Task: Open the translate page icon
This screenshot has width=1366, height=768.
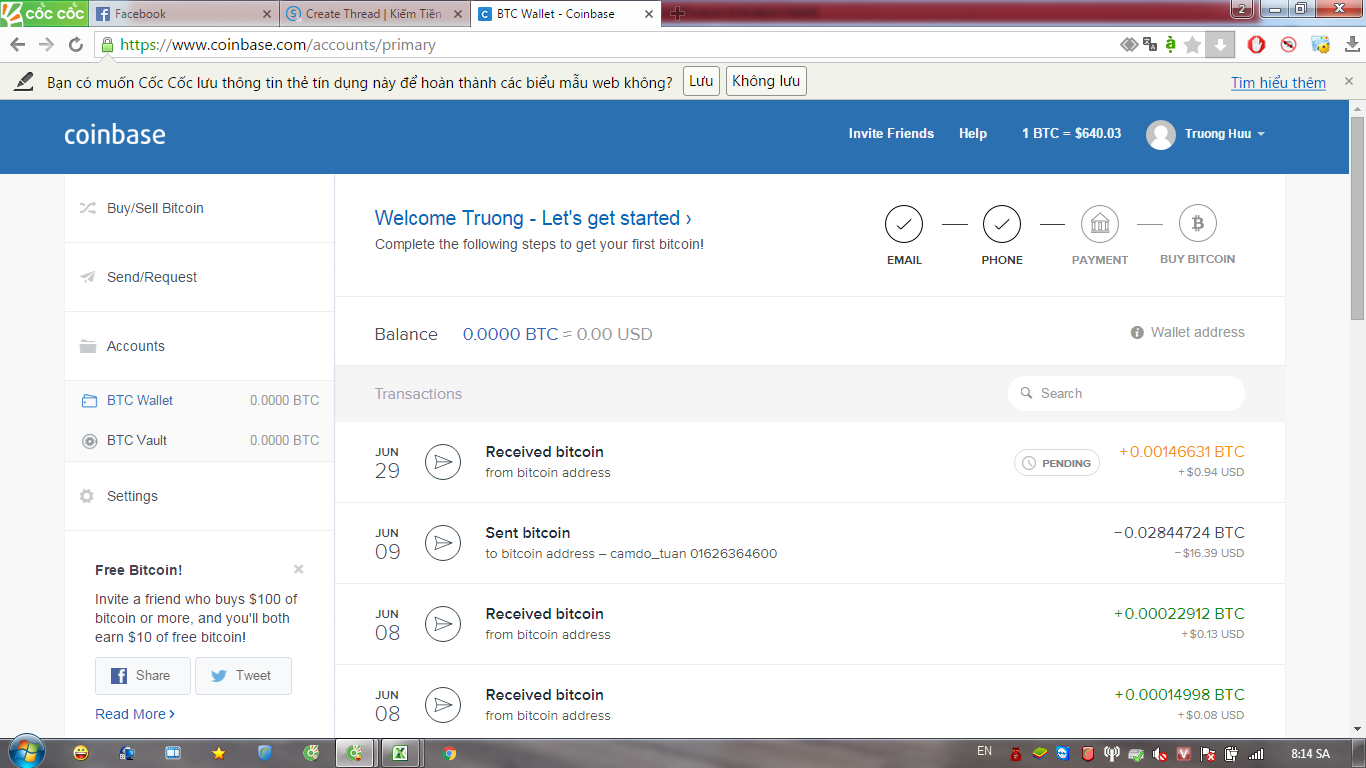Action: (1150, 45)
